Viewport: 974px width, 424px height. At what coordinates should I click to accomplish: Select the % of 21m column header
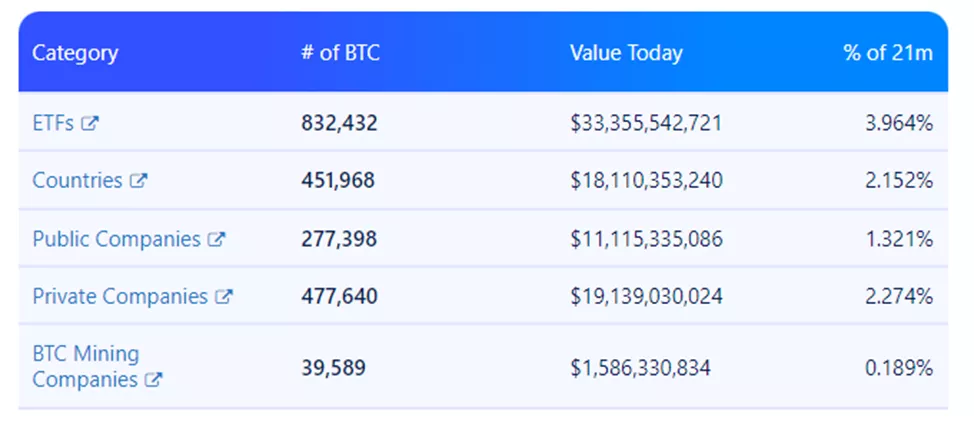(888, 53)
